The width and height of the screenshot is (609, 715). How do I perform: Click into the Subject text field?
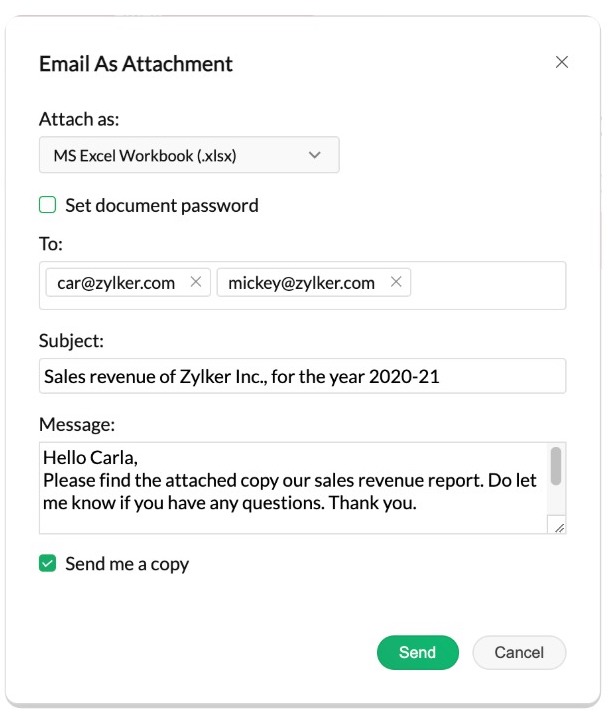coord(303,377)
